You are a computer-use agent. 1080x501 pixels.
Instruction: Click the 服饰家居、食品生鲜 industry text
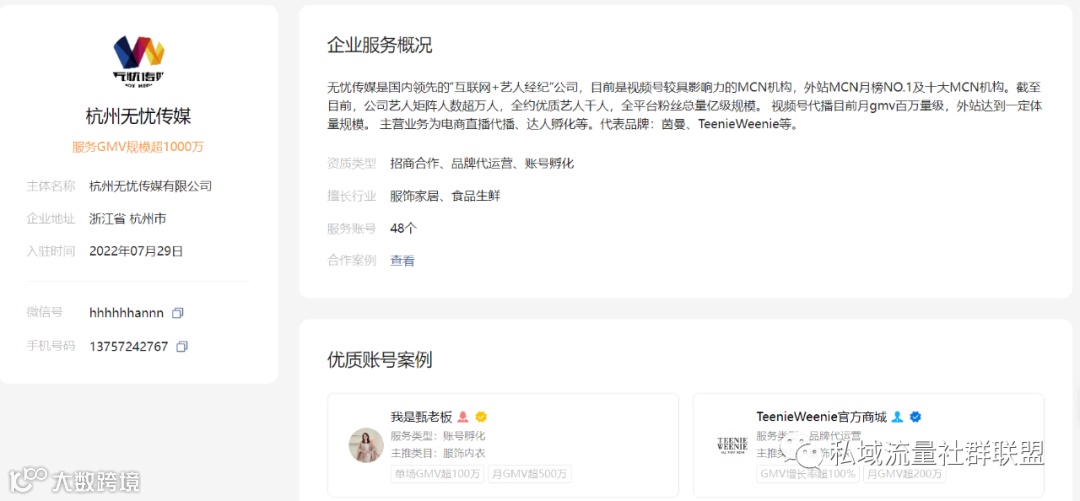click(x=445, y=196)
